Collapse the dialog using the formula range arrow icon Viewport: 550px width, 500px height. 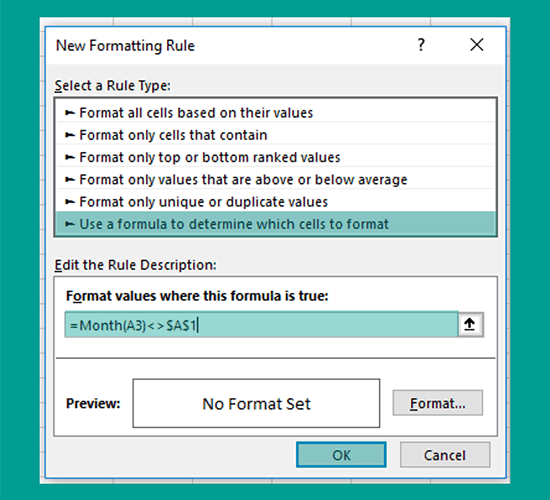470,325
